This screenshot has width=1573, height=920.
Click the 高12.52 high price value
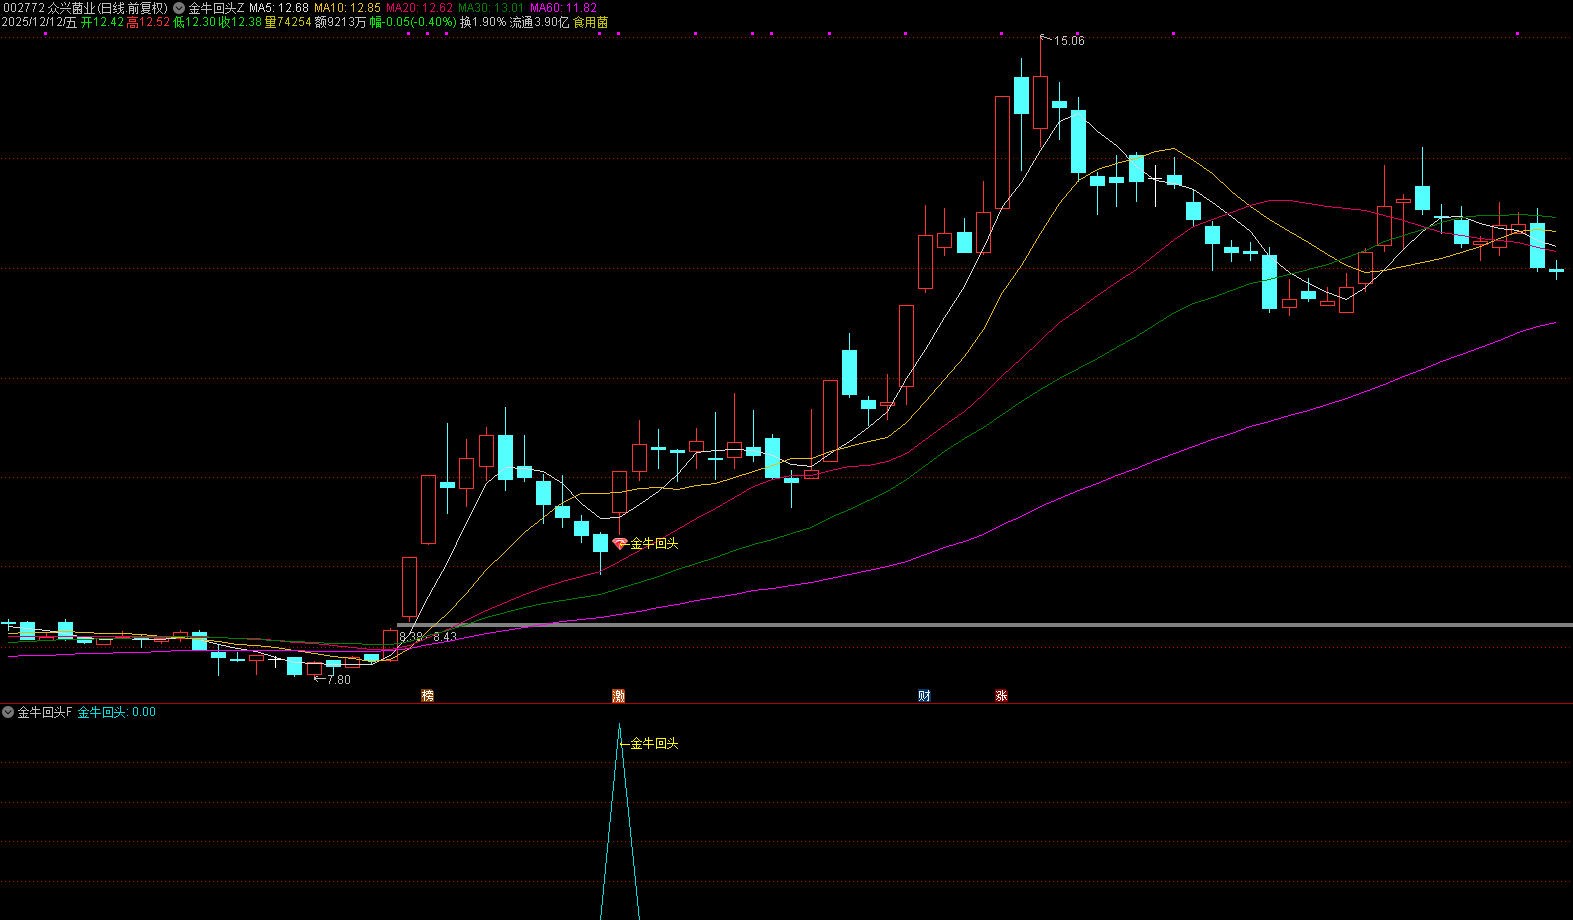pyautogui.click(x=148, y=22)
